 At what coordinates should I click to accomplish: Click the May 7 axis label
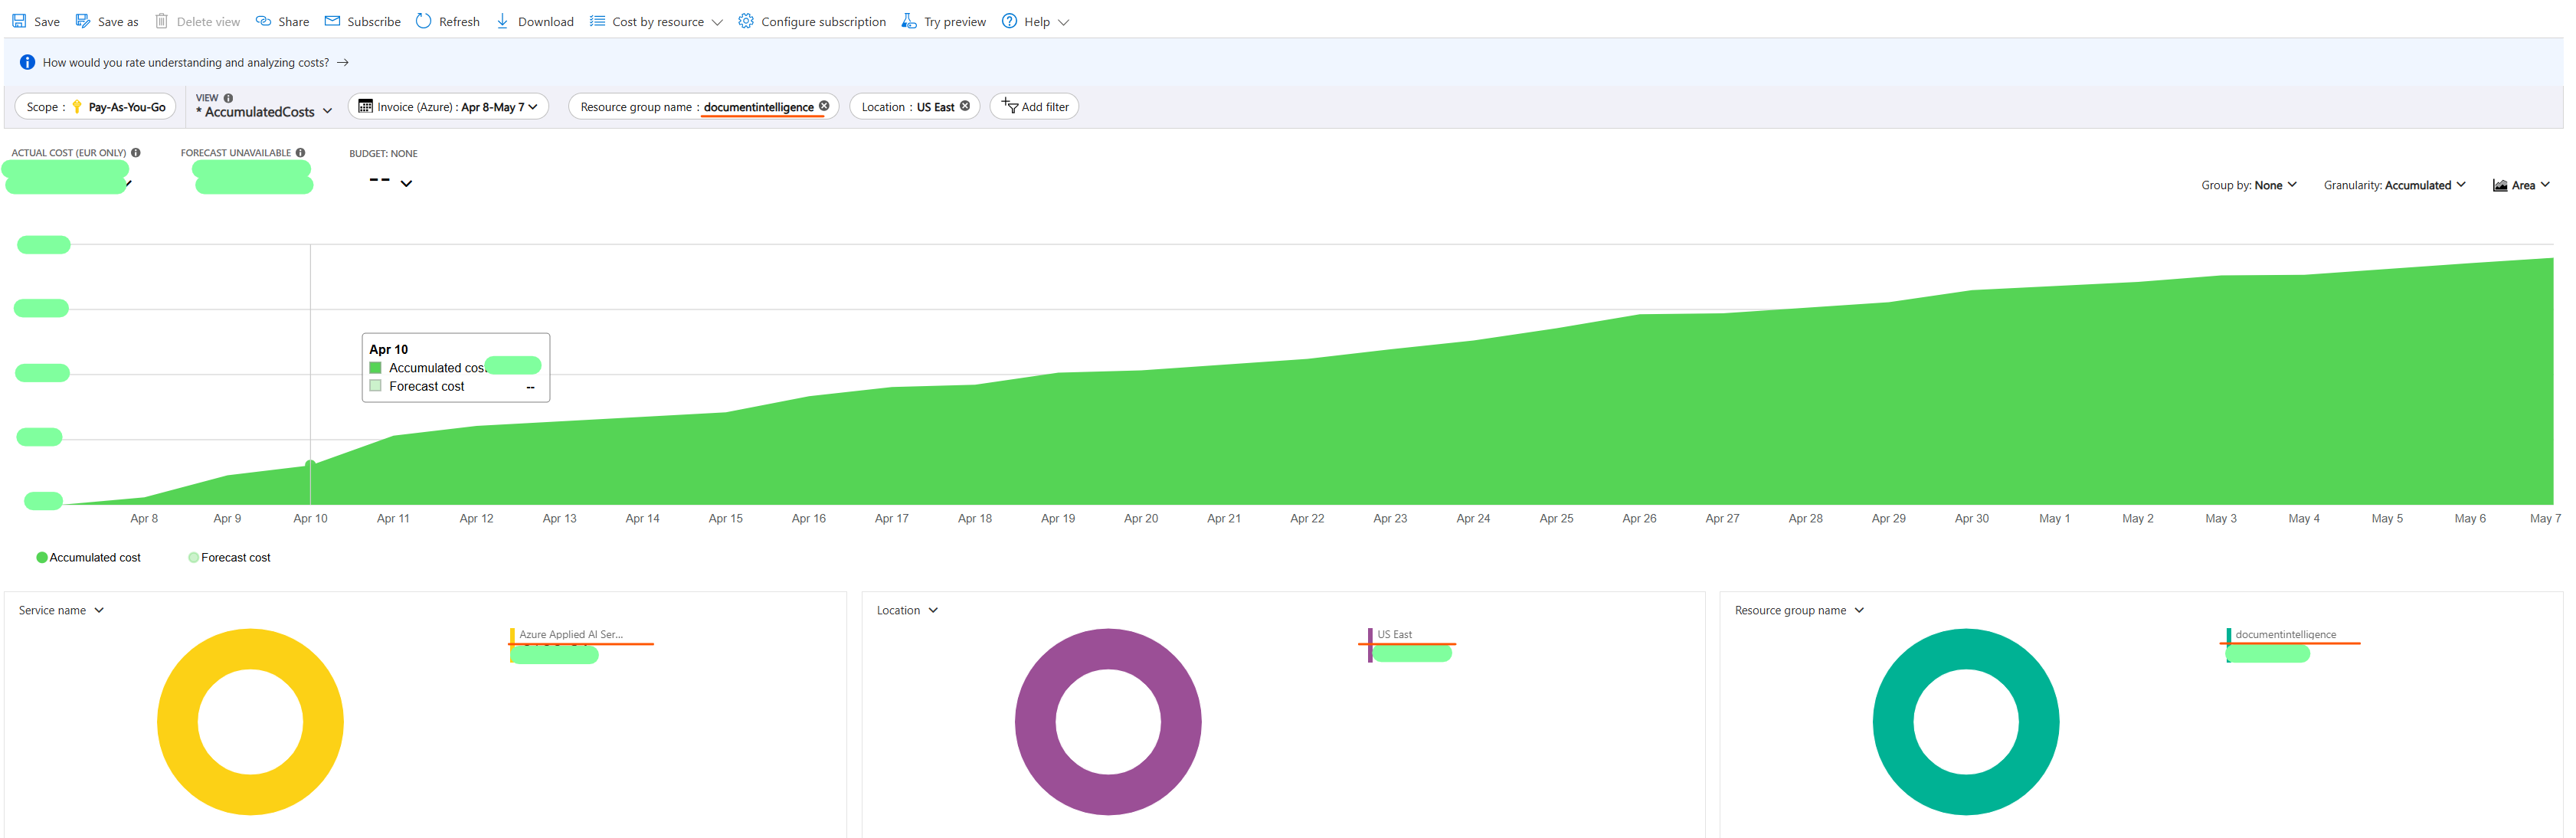coord(2545,518)
